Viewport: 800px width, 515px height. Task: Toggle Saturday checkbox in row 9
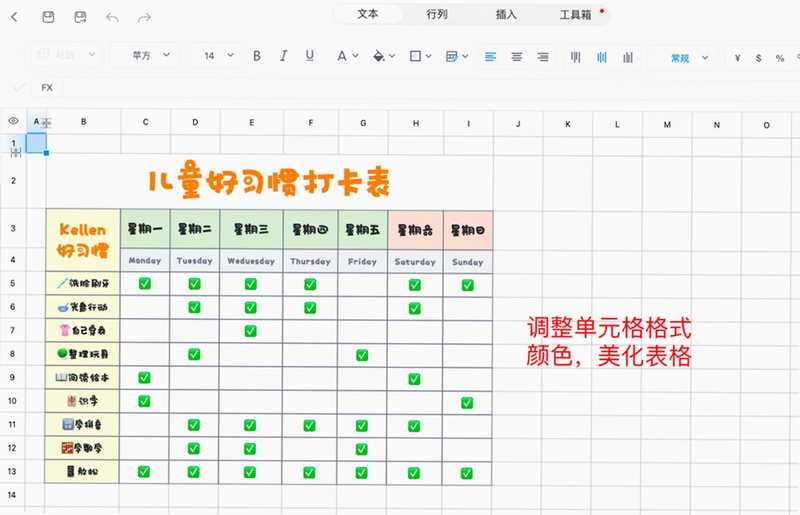(414, 379)
